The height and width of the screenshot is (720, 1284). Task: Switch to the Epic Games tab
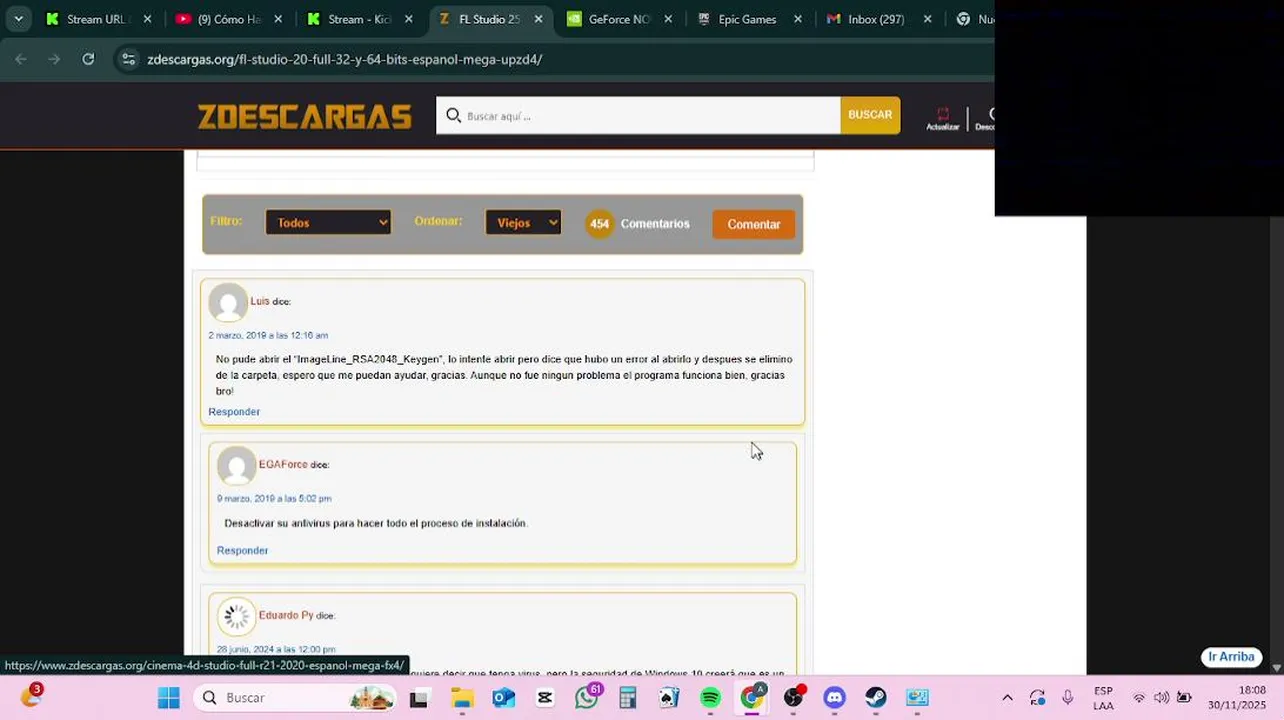[749, 19]
